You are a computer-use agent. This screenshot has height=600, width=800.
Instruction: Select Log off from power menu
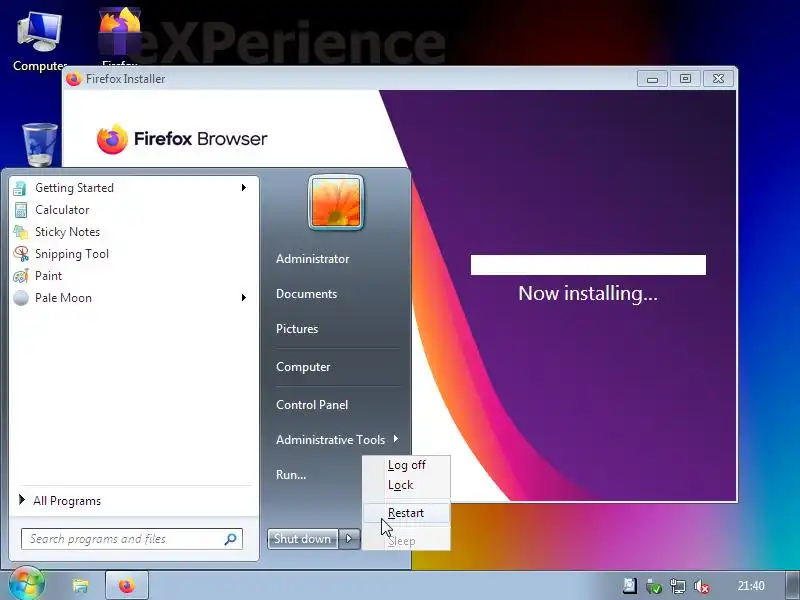pyautogui.click(x=406, y=465)
